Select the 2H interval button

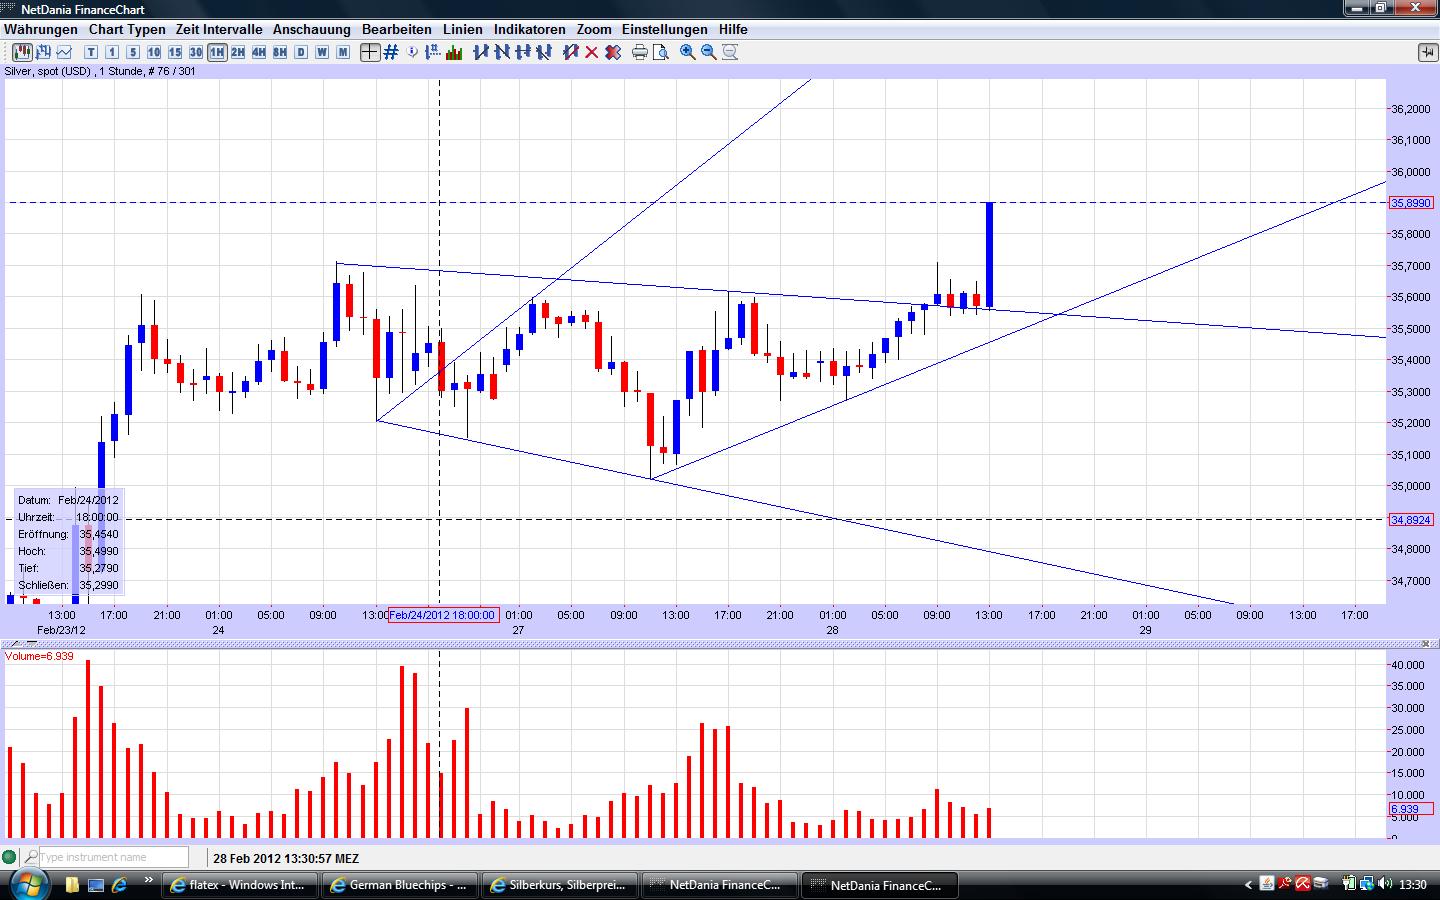238,52
